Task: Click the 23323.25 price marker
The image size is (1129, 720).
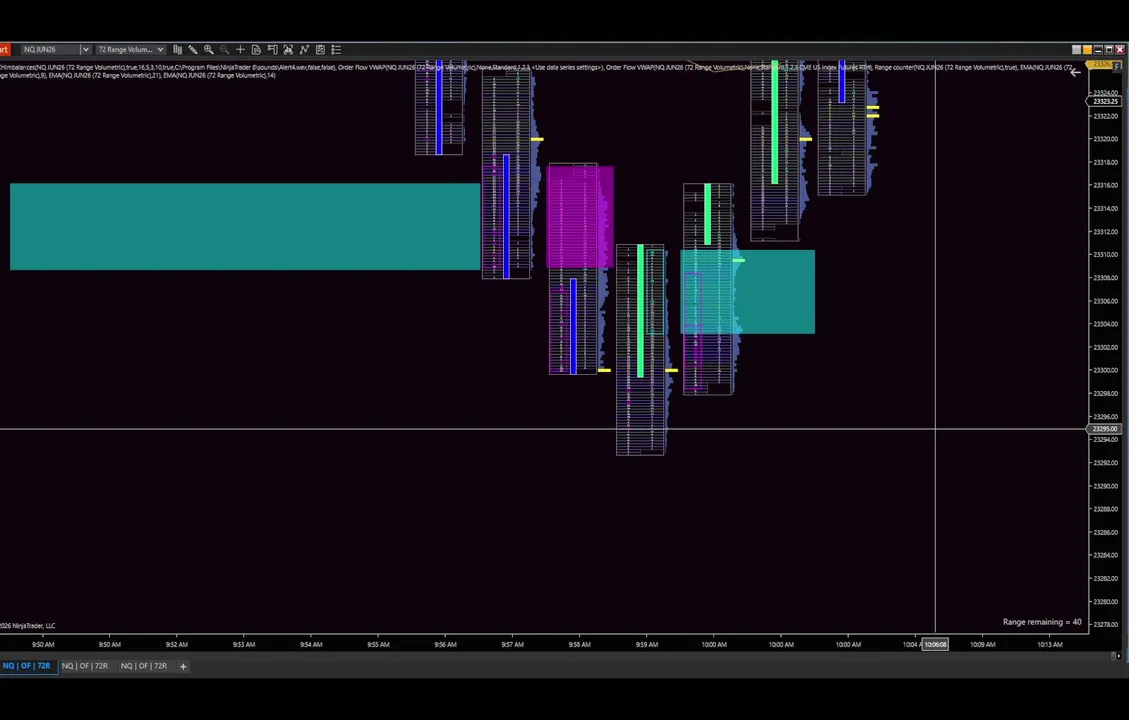Action: click(x=1105, y=102)
